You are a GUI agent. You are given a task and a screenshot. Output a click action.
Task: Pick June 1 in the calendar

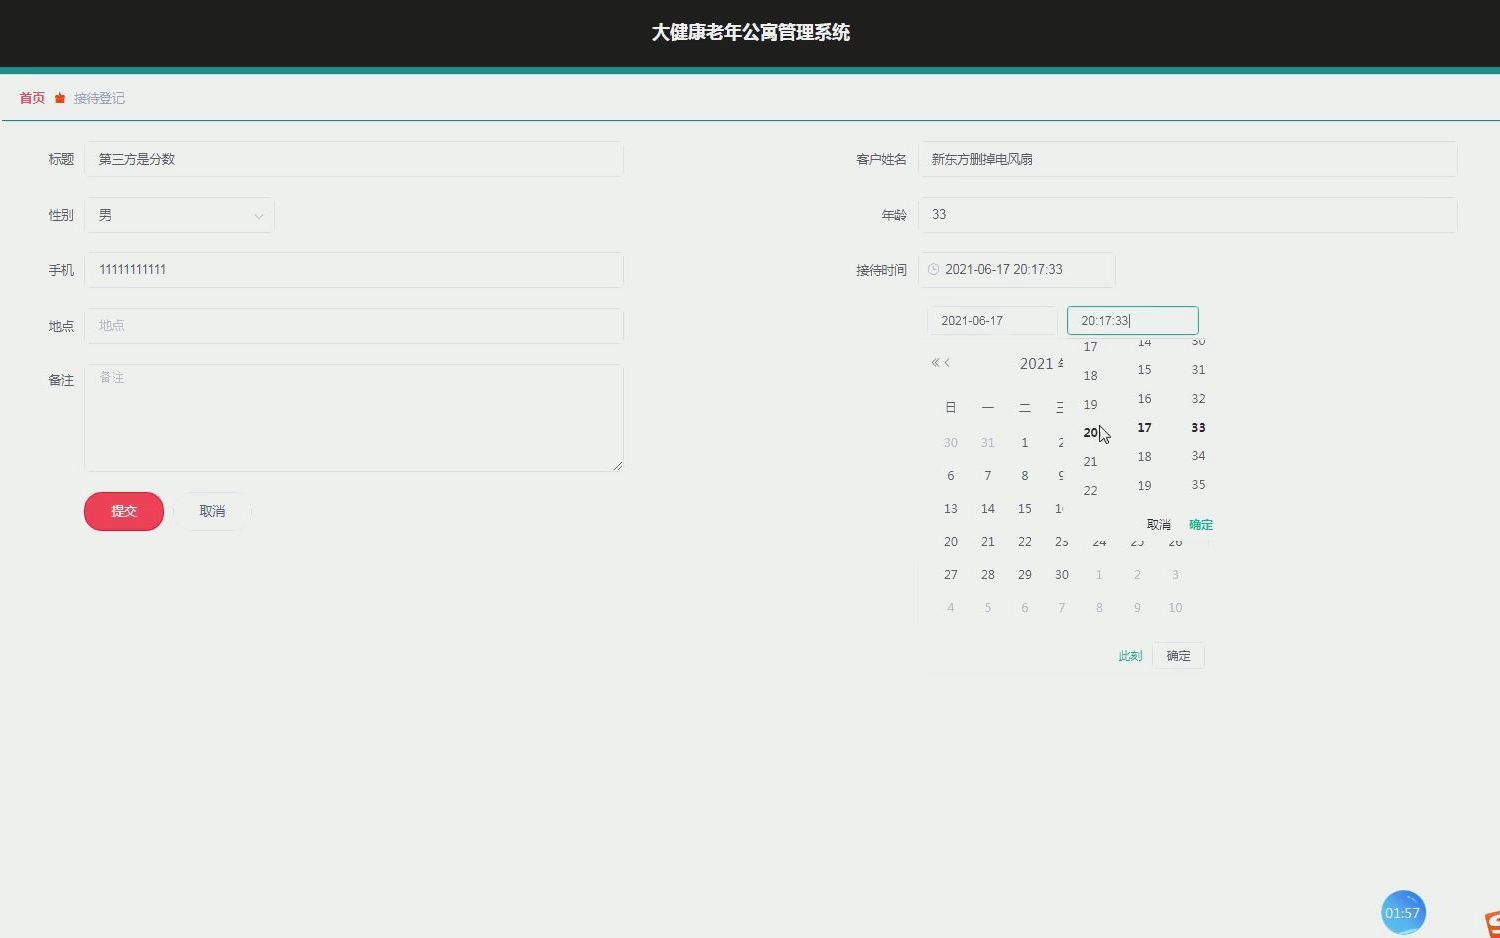pyautogui.click(x=1024, y=443)
